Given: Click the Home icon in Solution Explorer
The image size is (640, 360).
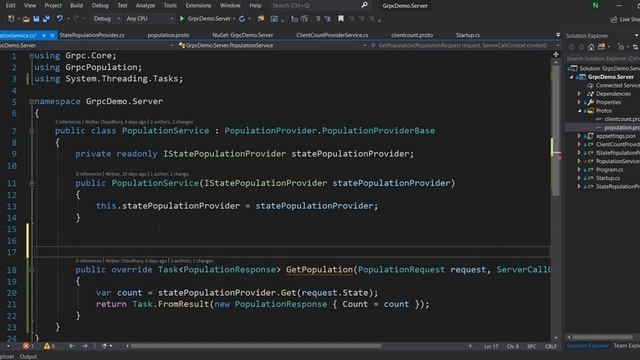Looking at the screenshot, I should pos(591,47).
